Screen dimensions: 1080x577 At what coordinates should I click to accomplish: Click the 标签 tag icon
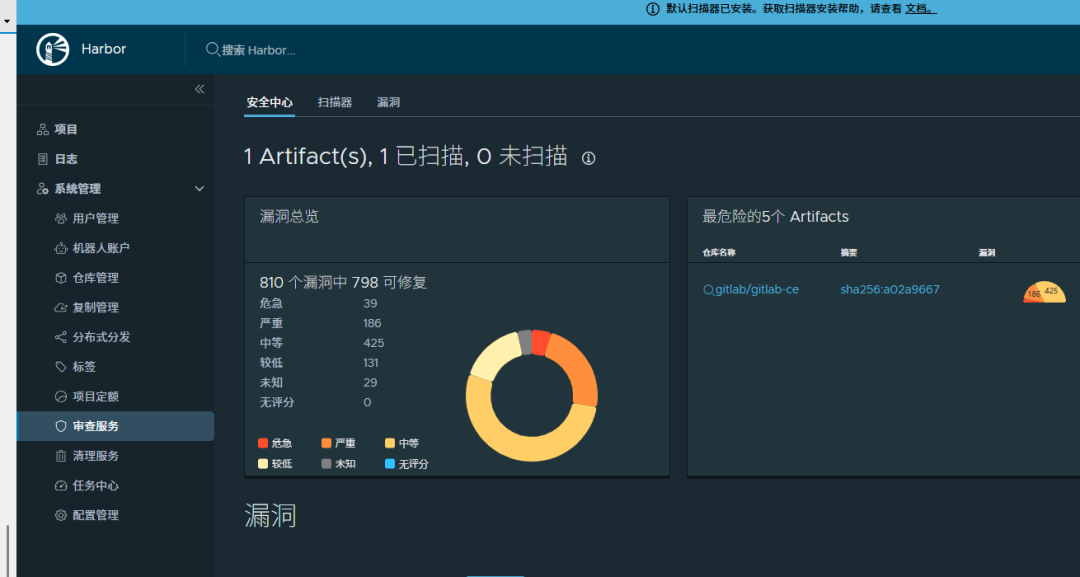click(x=61, y=366)
